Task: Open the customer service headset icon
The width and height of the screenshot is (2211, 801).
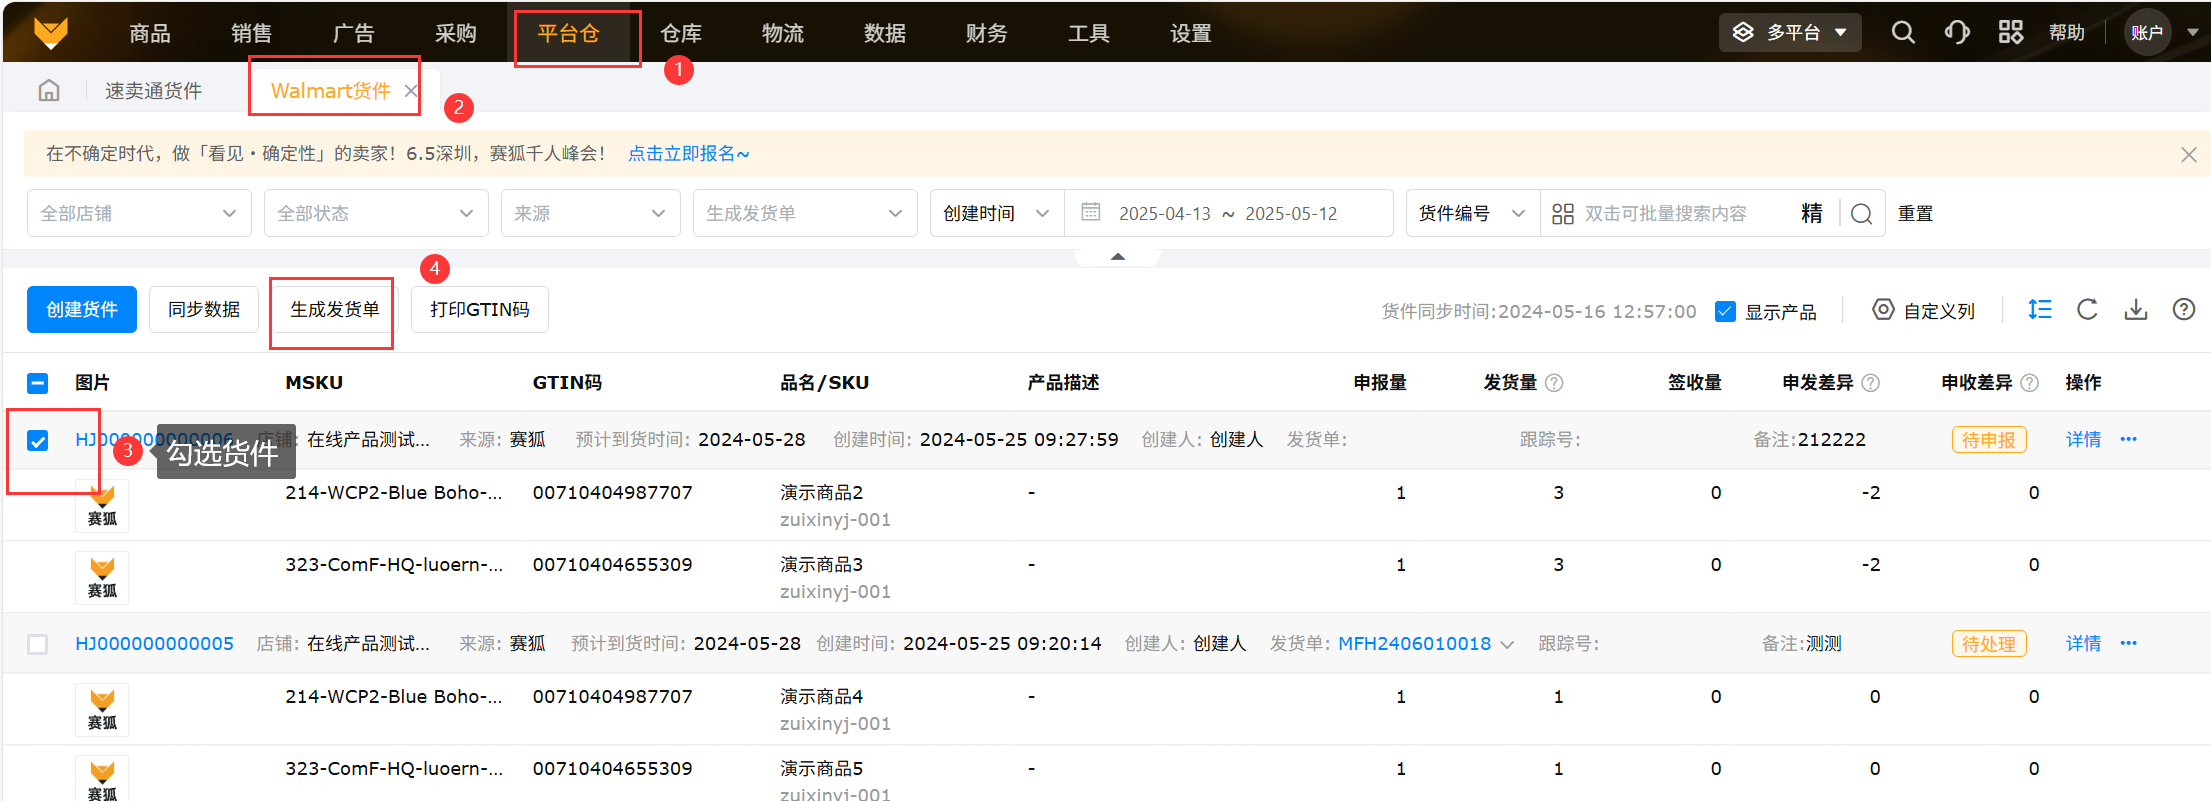Action: click(1956, 33)
